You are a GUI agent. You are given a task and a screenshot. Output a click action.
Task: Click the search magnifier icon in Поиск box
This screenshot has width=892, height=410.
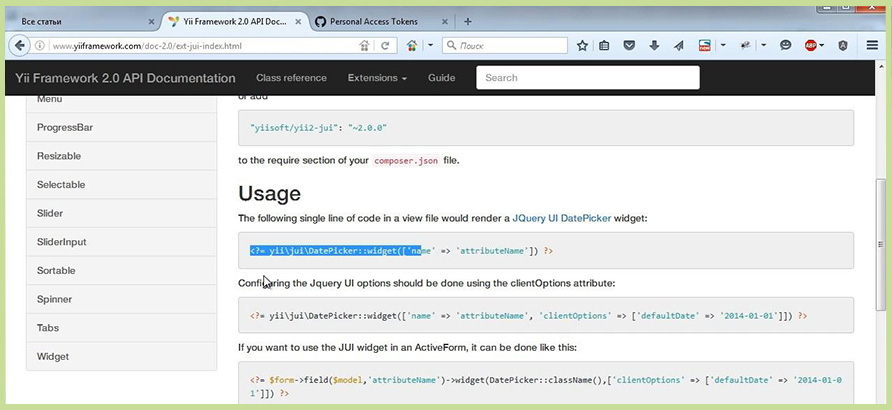(451, 46)
